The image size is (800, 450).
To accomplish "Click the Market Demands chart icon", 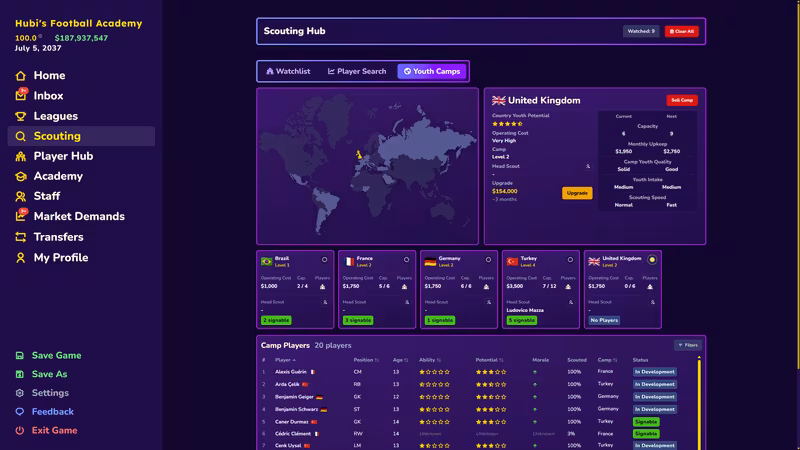I will click(21, 216).
